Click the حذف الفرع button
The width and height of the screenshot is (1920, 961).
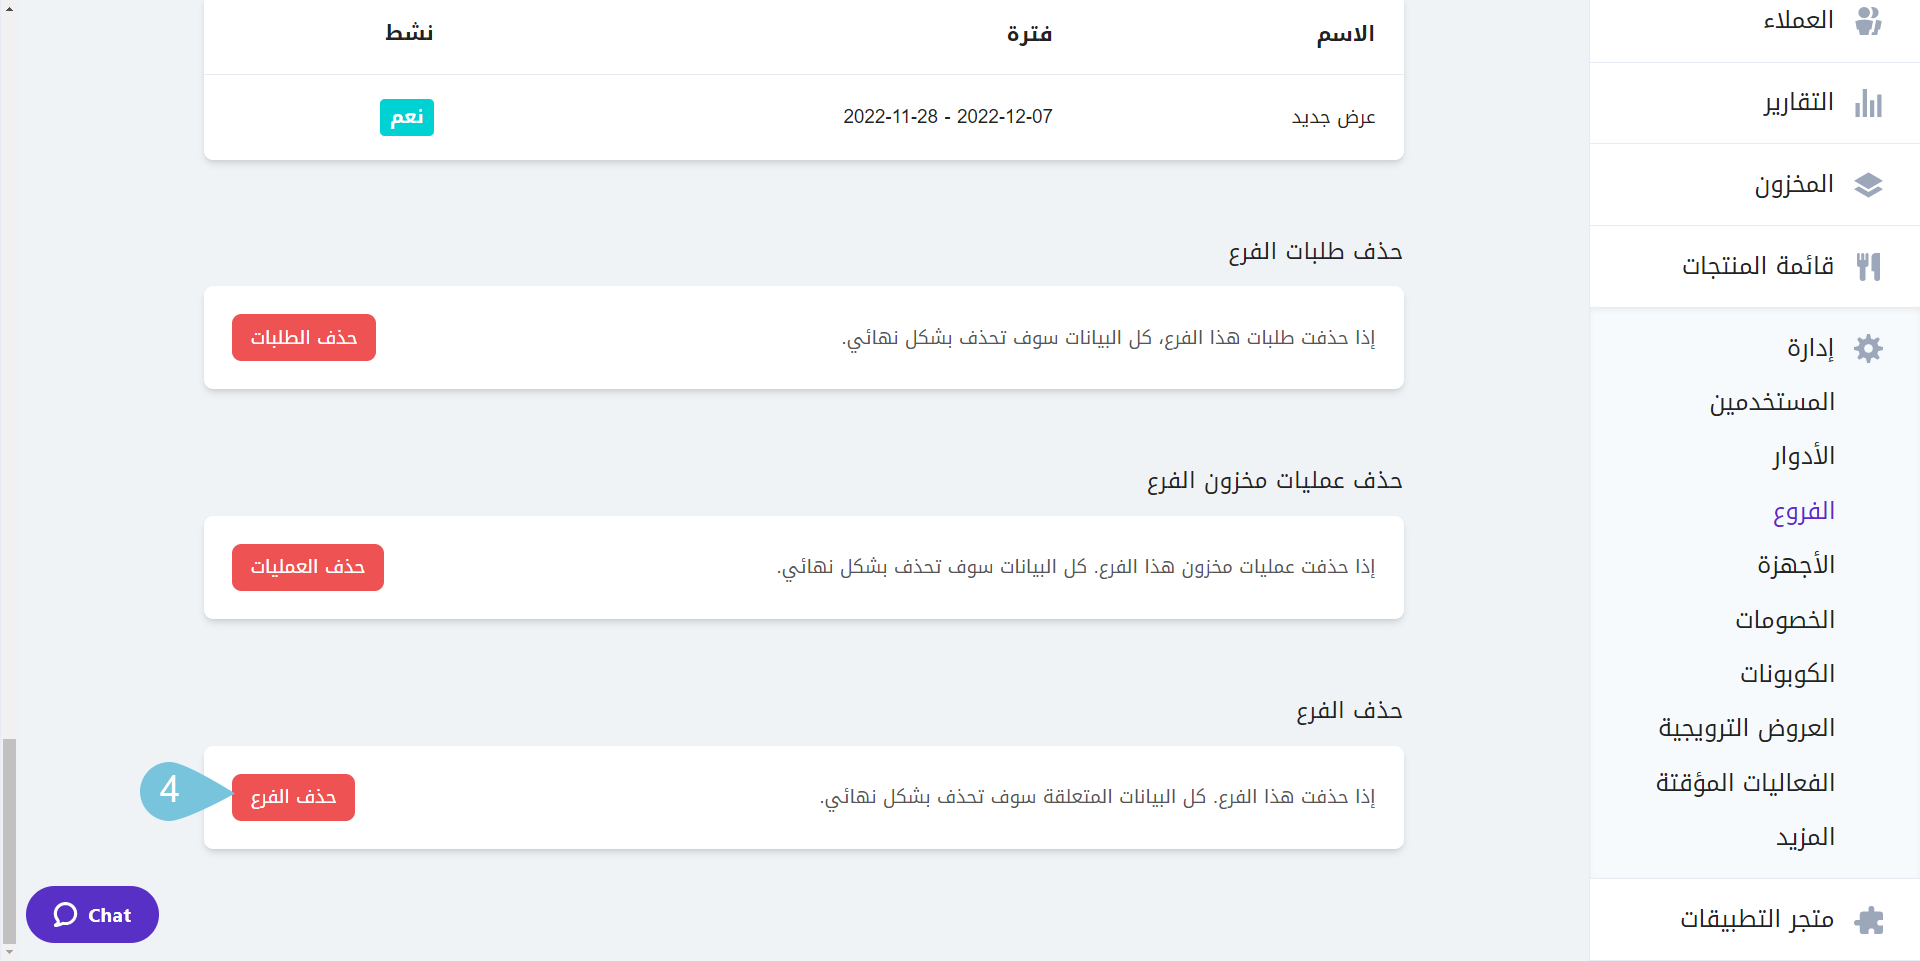tap(292, 797)
